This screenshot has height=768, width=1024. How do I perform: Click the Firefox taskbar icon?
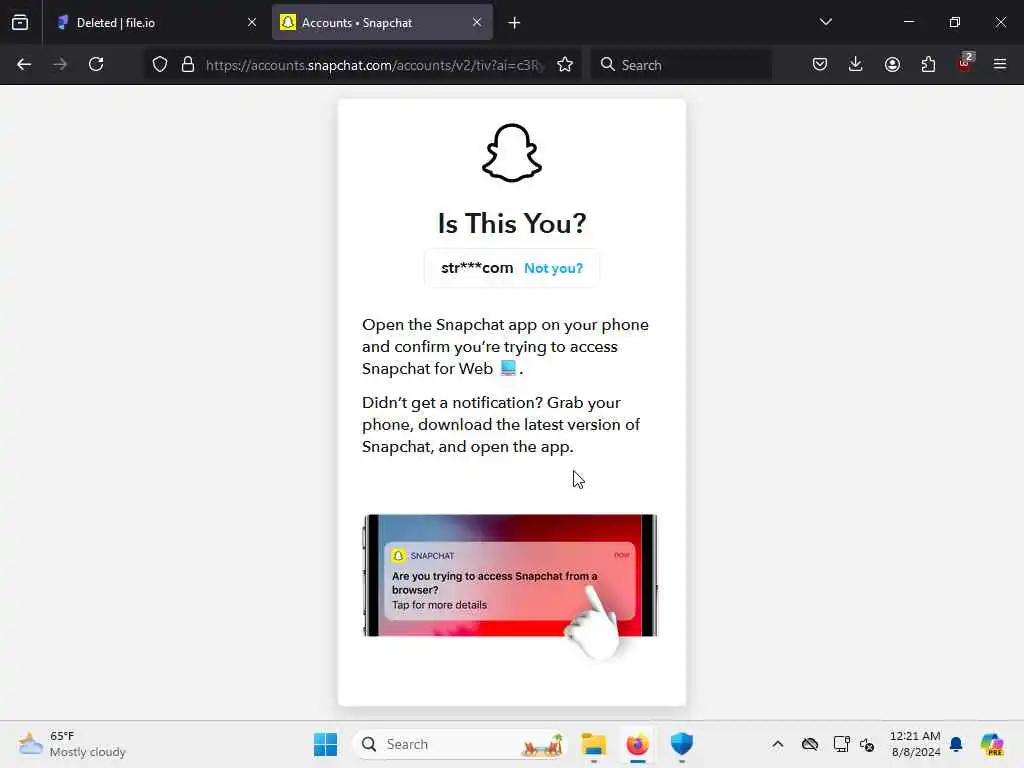click(637, 744)
